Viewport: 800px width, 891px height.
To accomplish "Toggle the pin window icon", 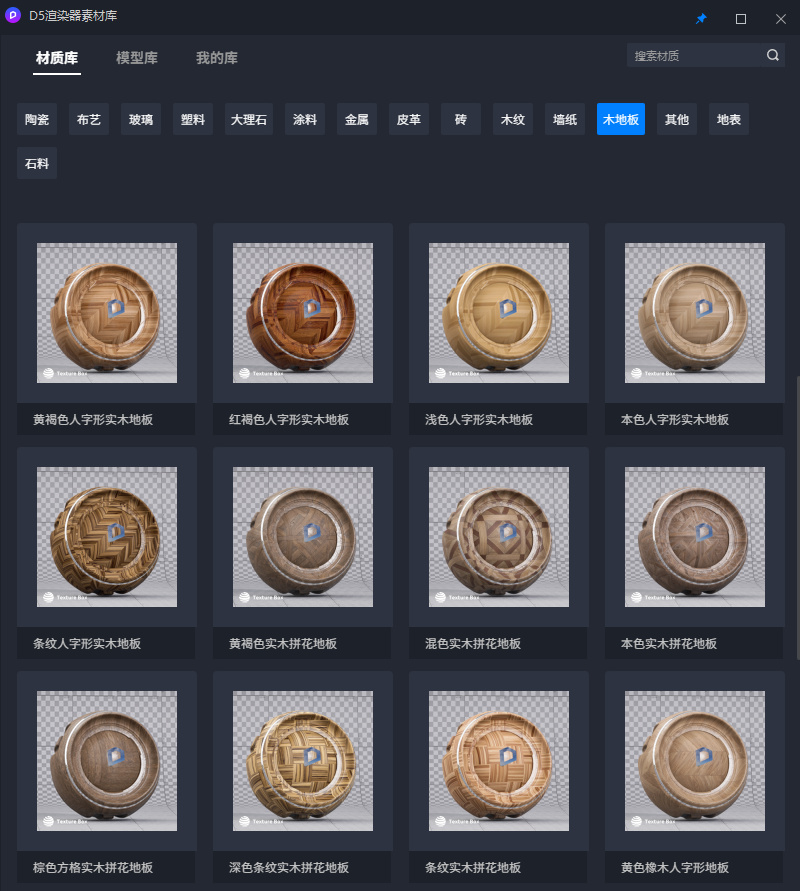I will [701, 18].
